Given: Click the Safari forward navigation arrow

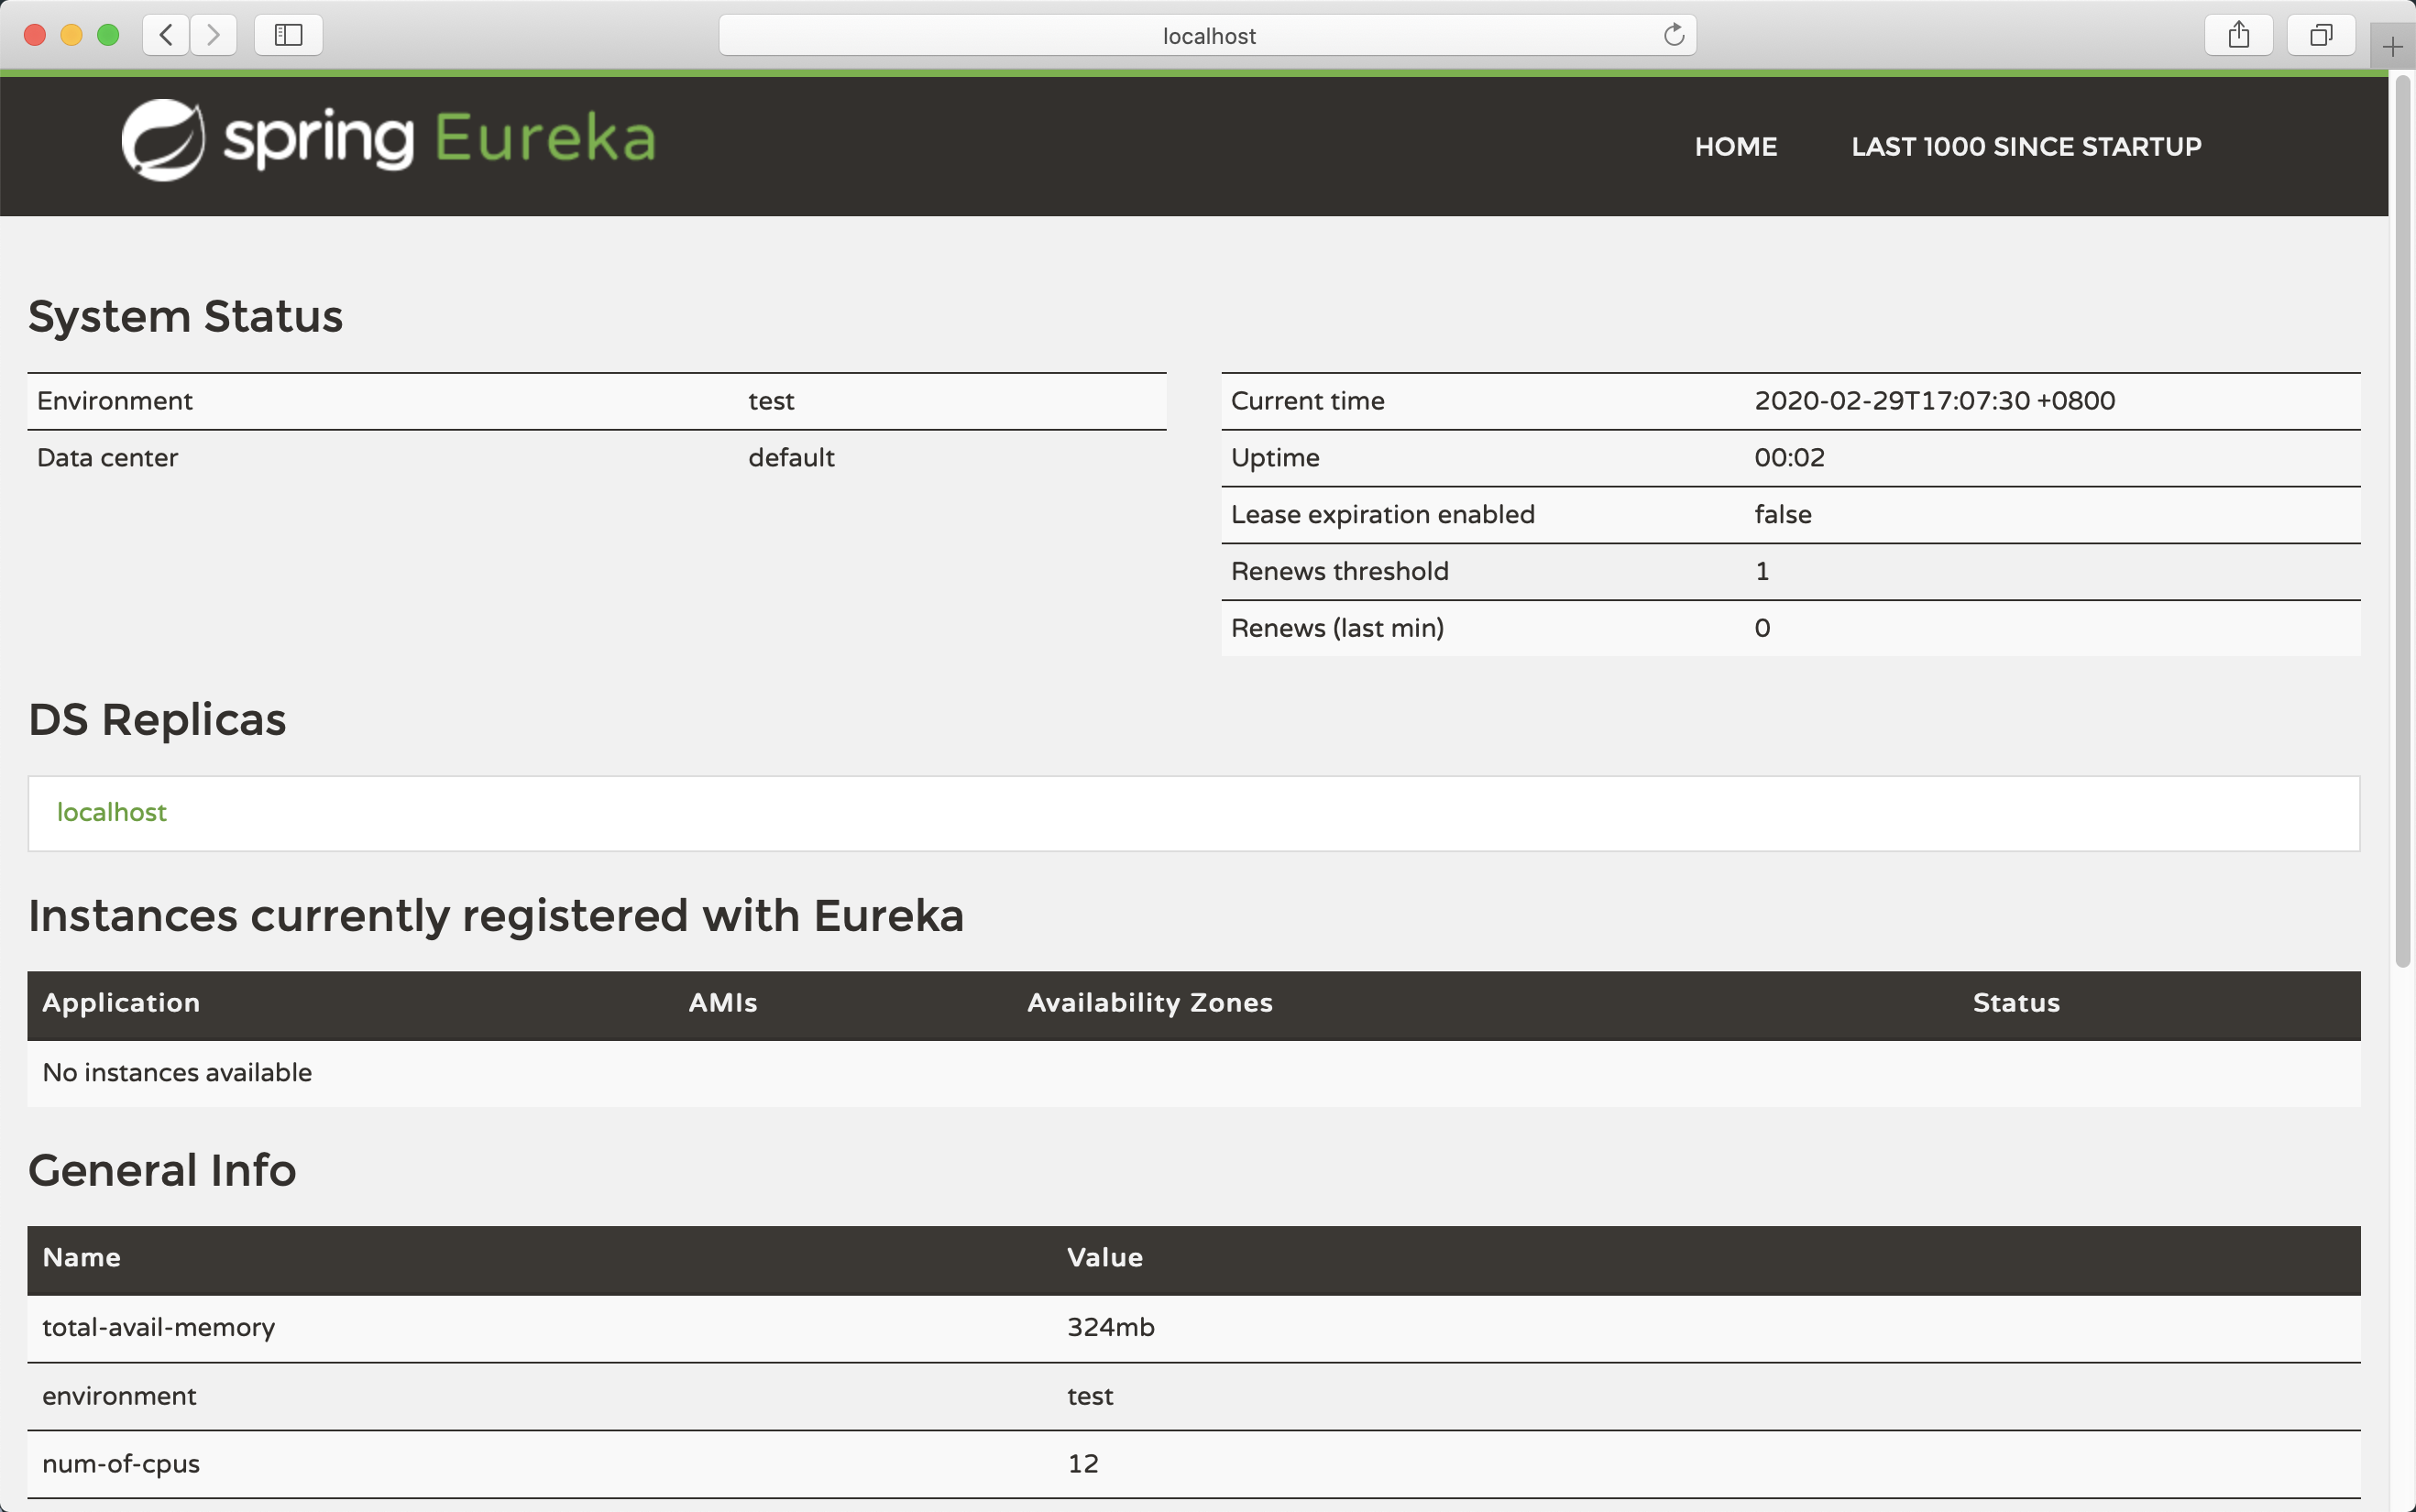Looking at the screenshot, I should coord(213,36).
